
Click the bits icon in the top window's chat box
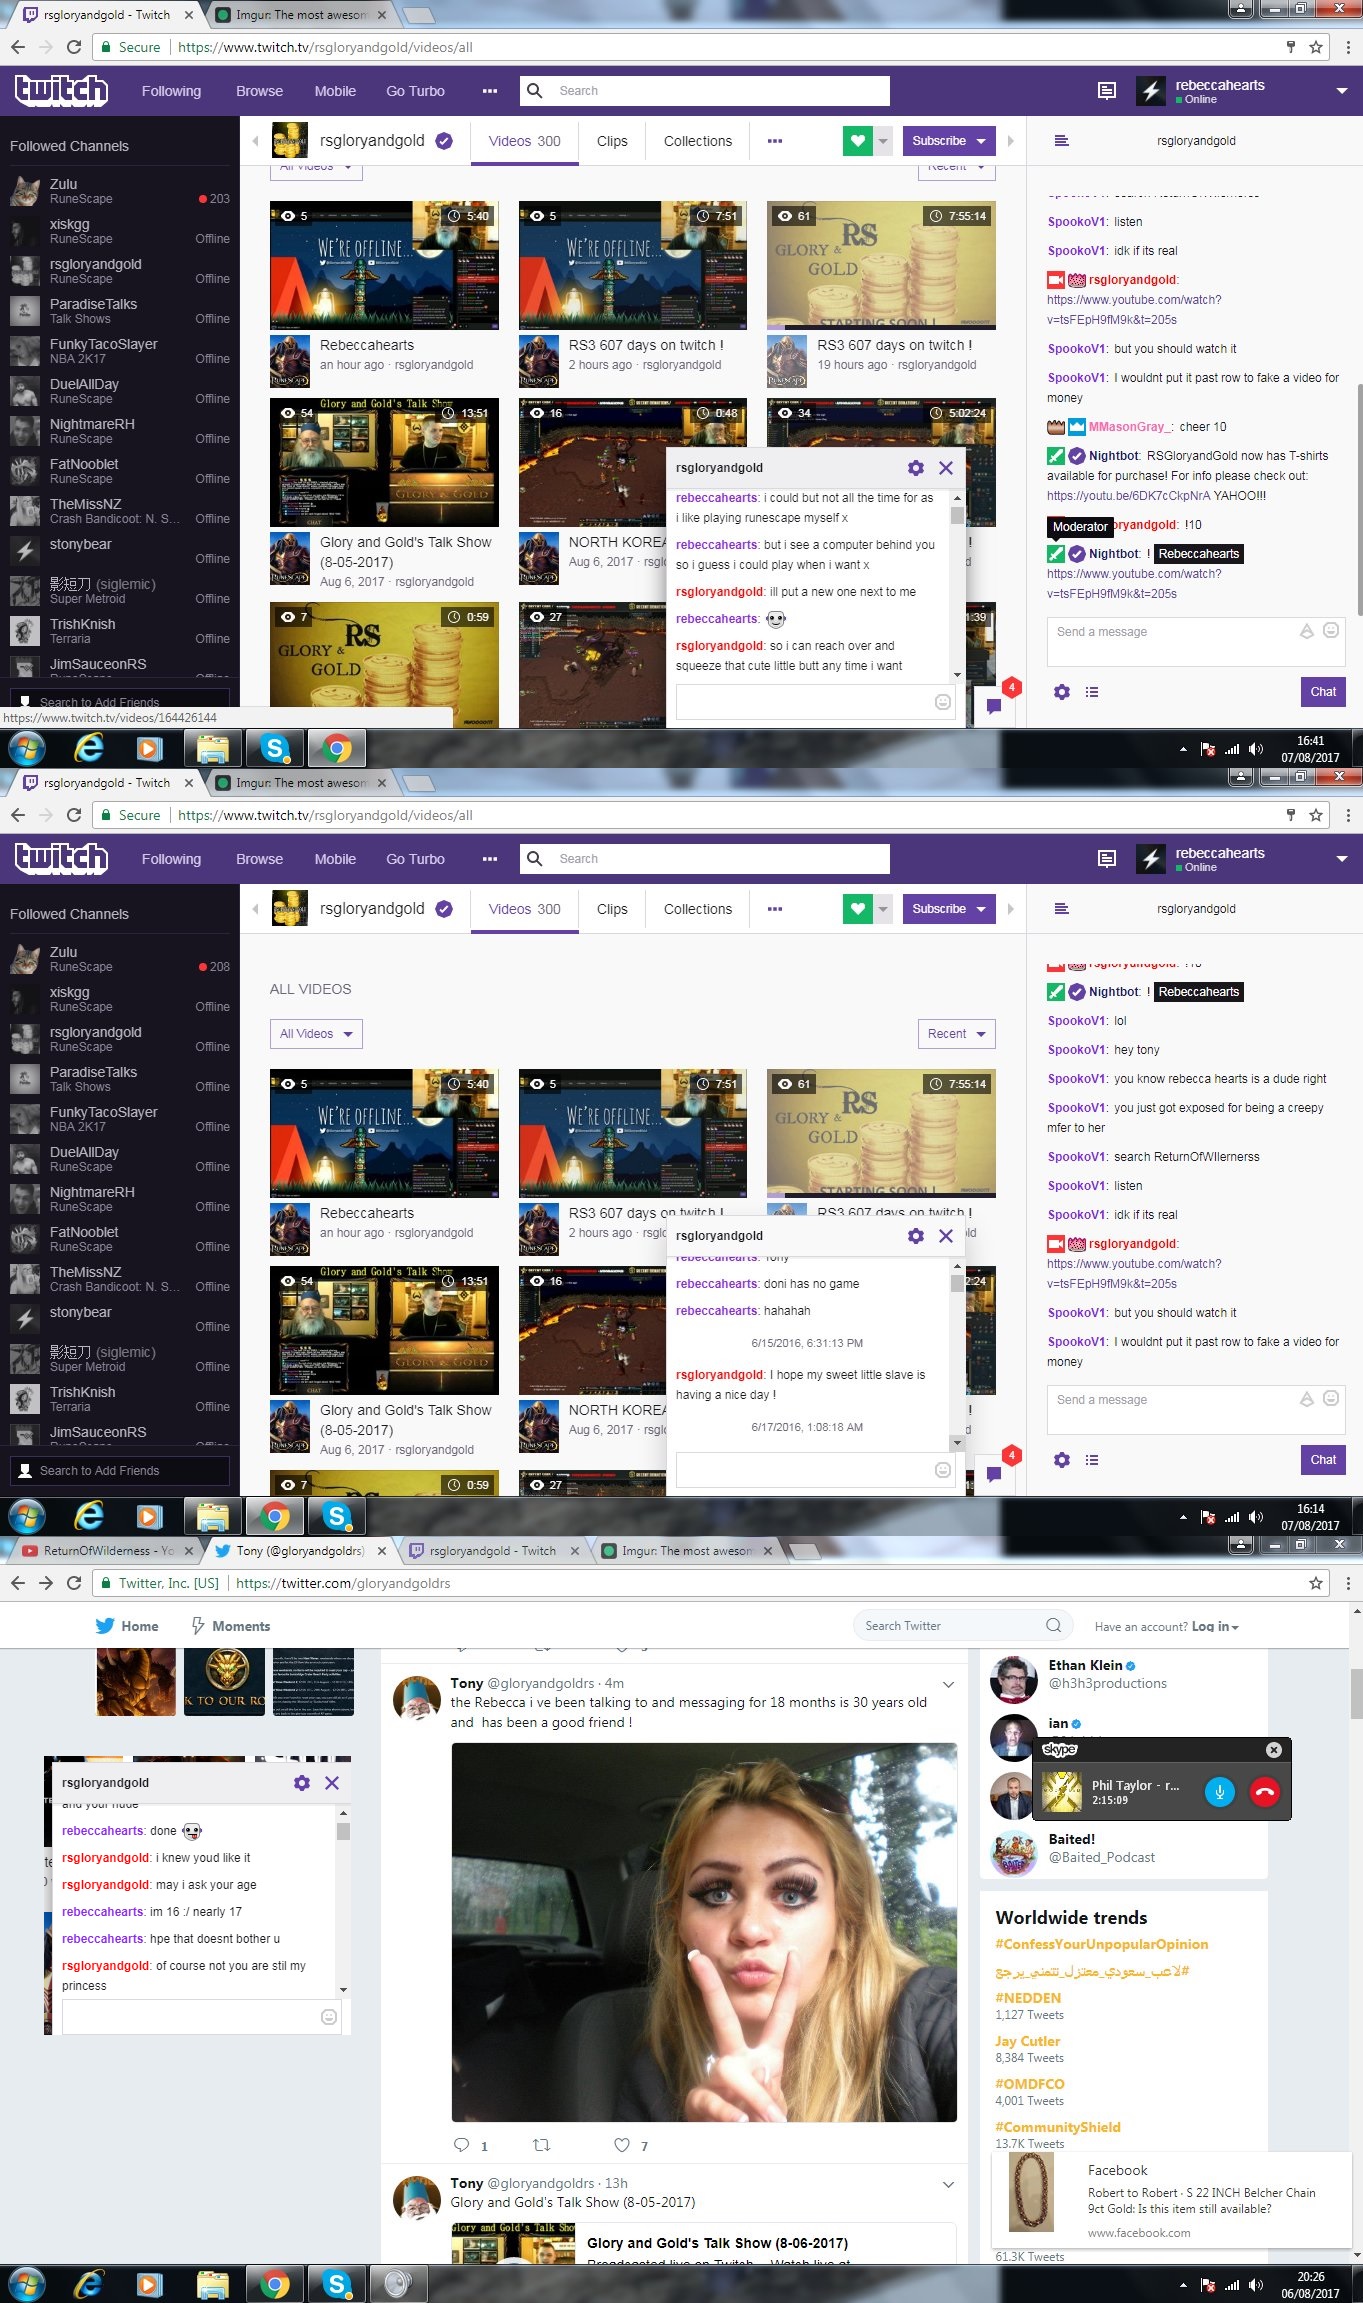[x=1306, y=631]
